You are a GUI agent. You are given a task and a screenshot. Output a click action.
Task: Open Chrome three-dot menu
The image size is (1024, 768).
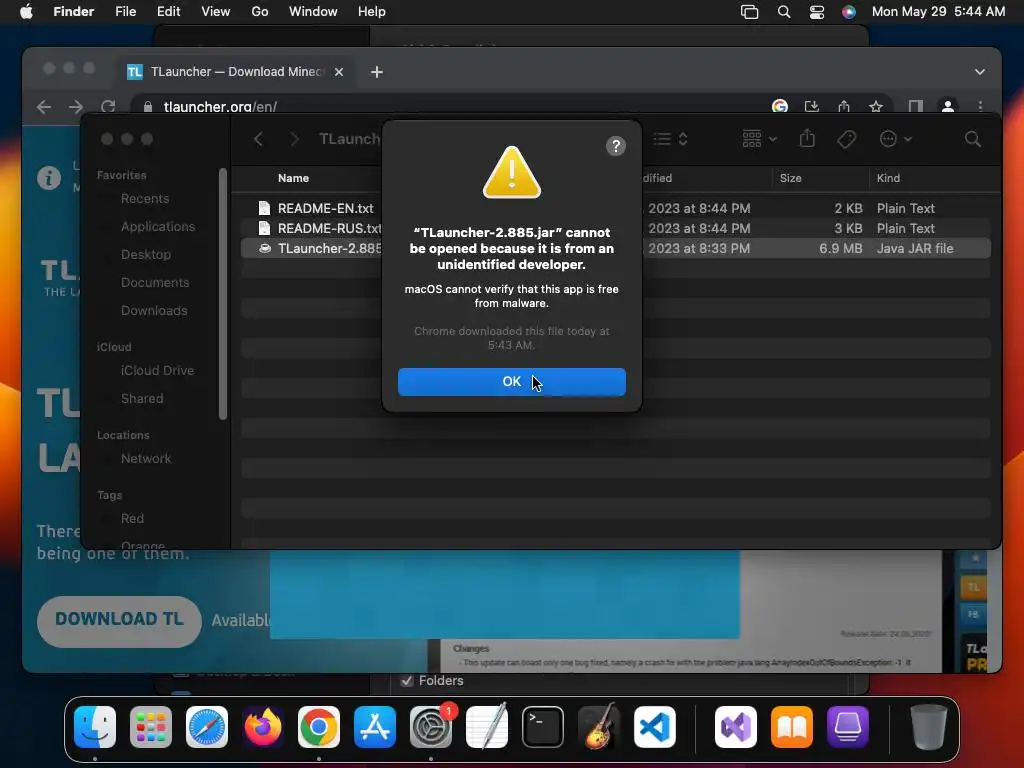tap(980, 106)
